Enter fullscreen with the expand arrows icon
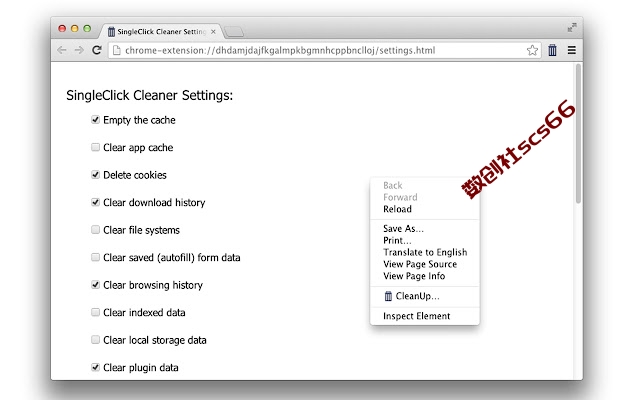This screenshot has height=400, width=640. (572, 27)
